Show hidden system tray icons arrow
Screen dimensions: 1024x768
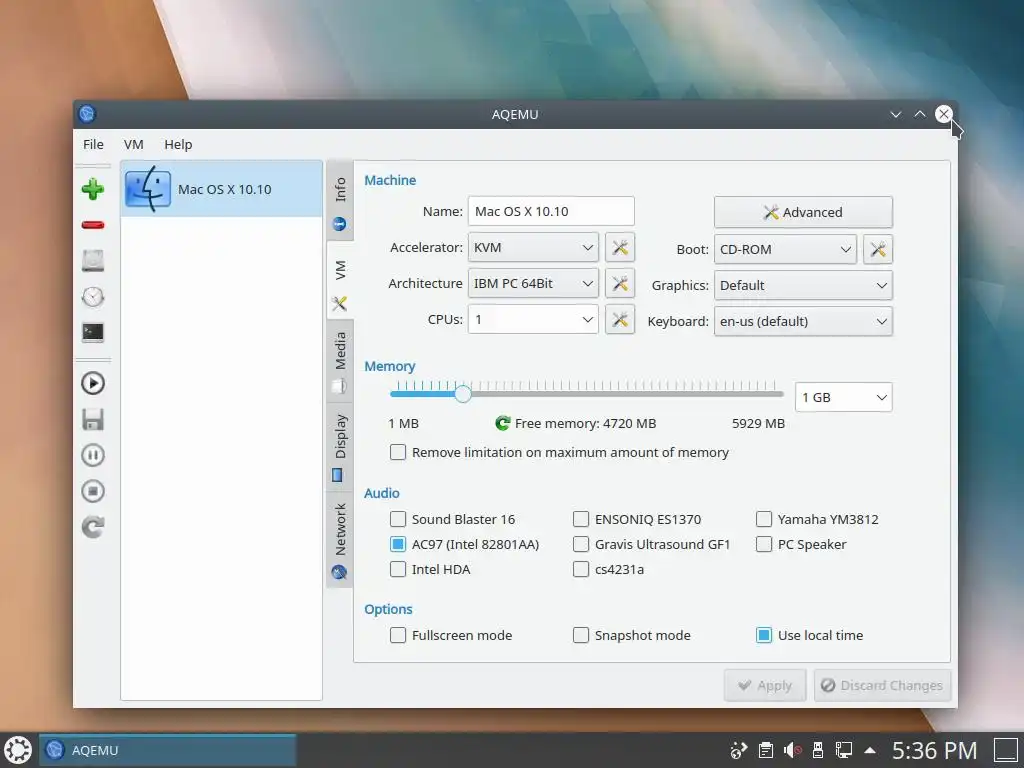(870, 750)
